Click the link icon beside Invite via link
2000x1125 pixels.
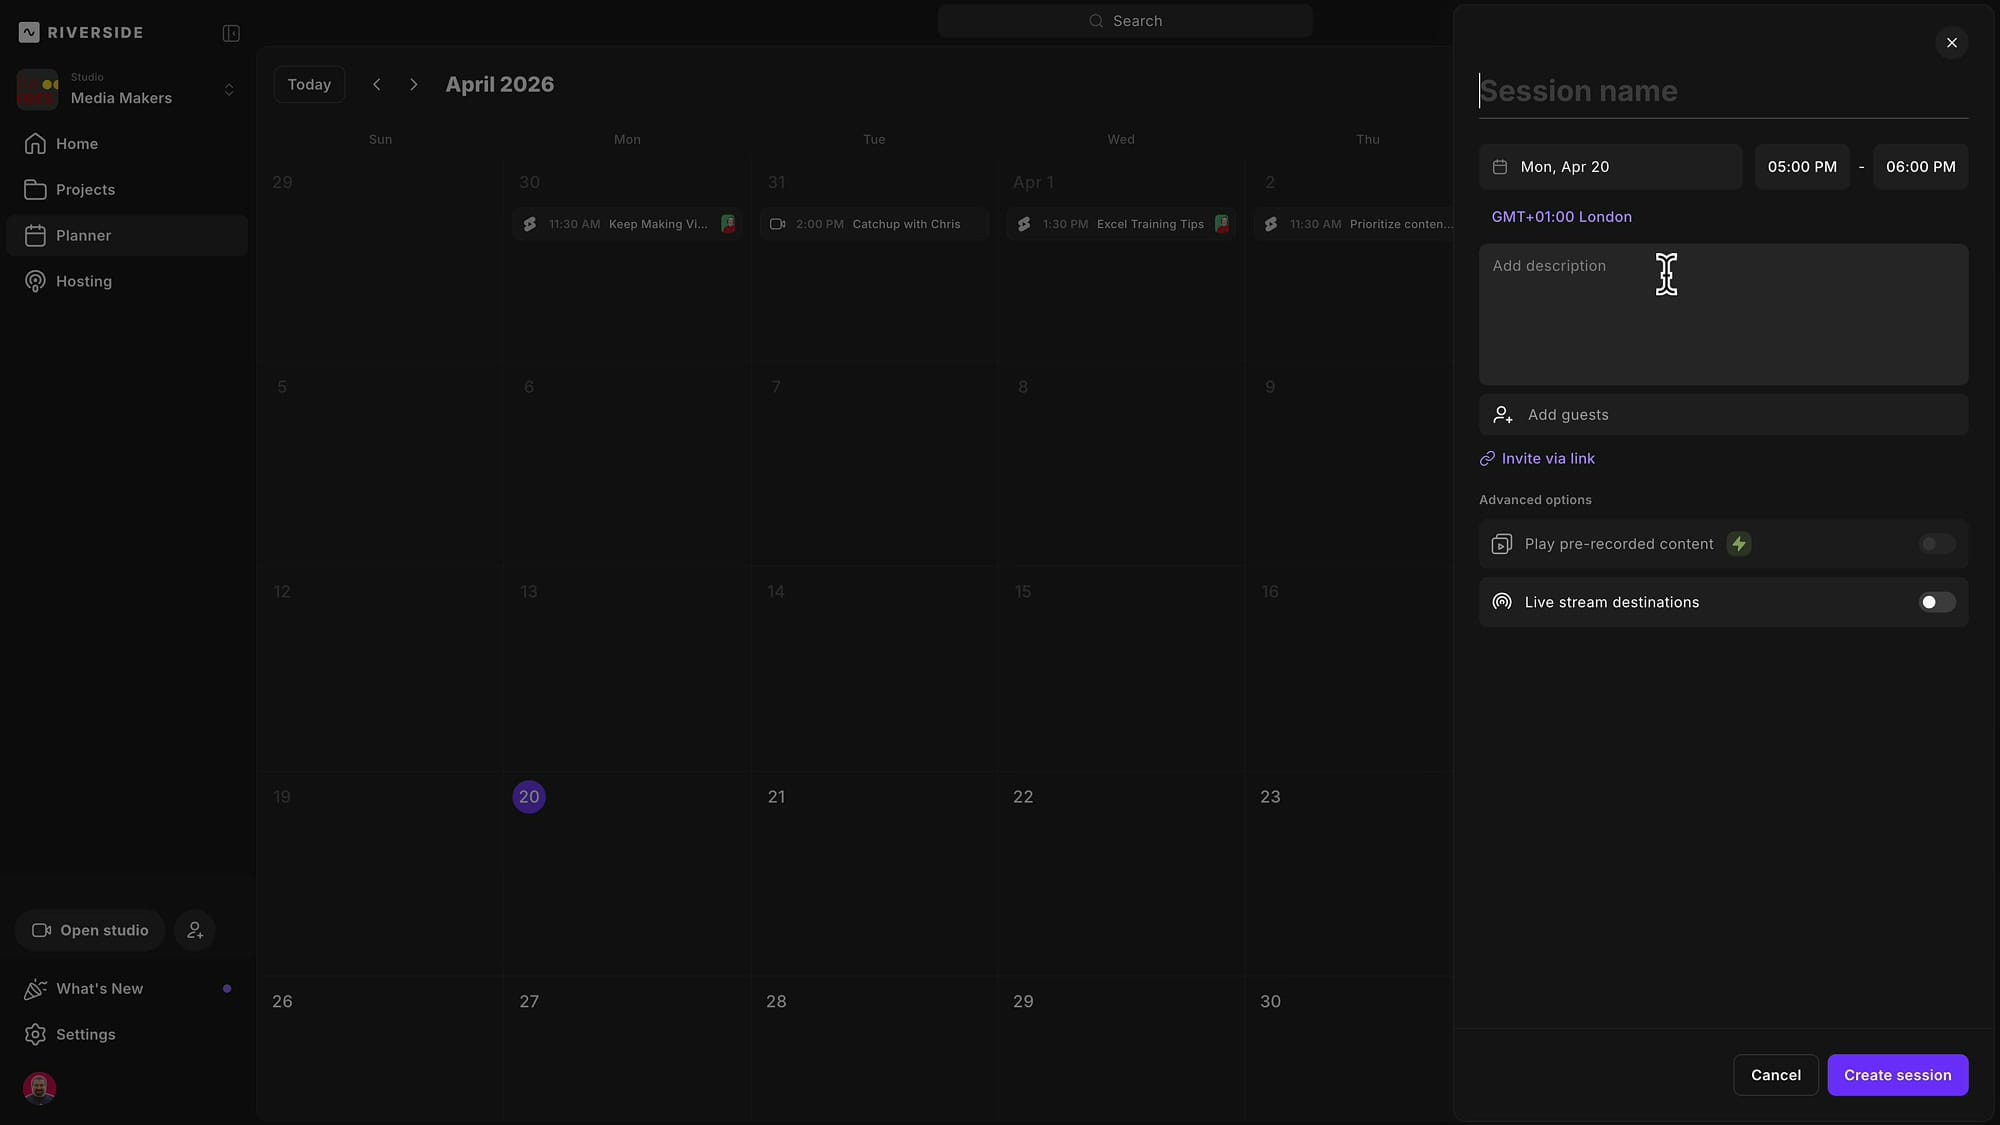tap(1487, 459)
